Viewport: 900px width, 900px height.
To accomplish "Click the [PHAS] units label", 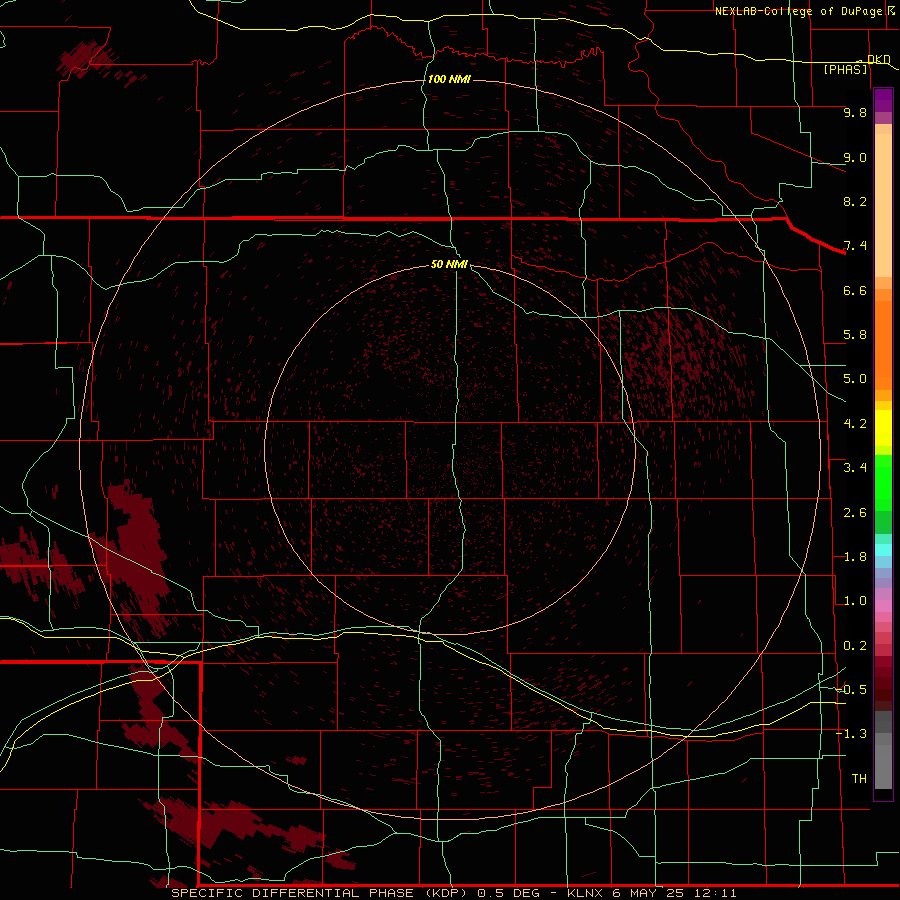I will coord(845,70).
